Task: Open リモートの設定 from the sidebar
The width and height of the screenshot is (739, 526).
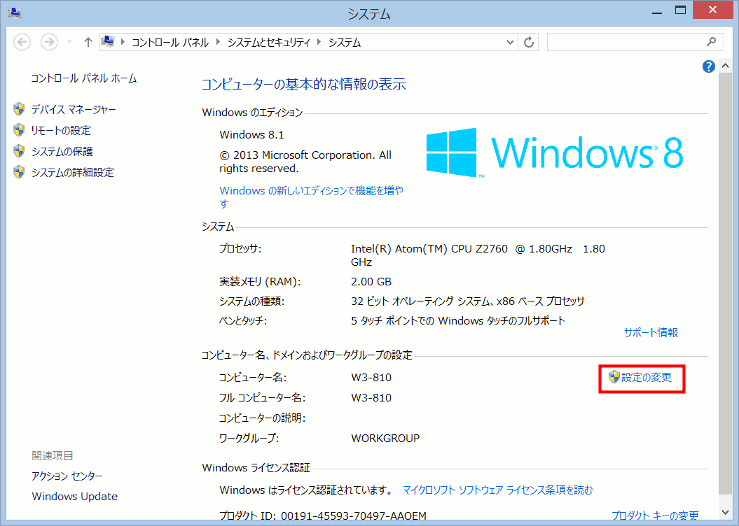Action: 60,130
